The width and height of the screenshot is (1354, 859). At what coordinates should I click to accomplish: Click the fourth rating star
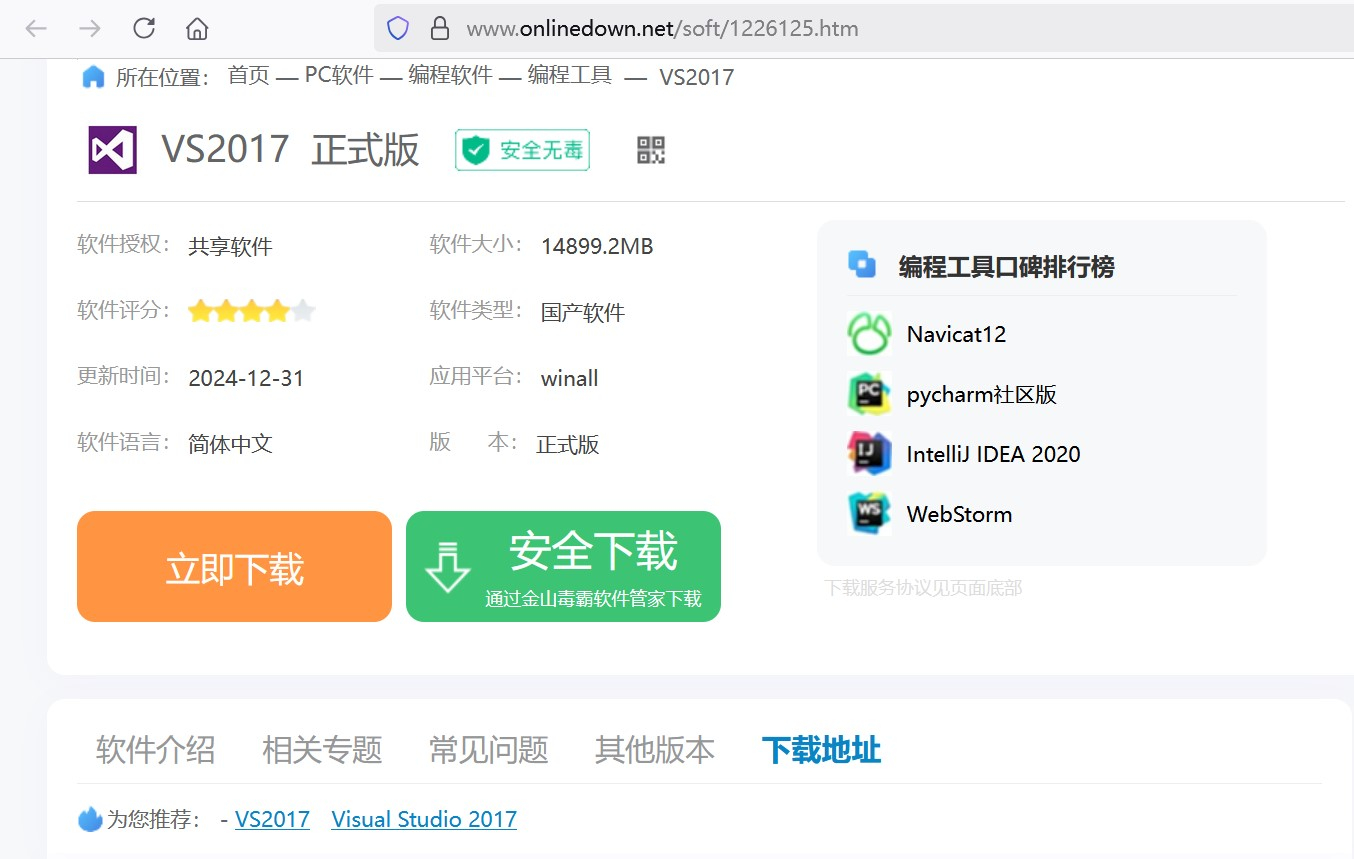point(277,312)
